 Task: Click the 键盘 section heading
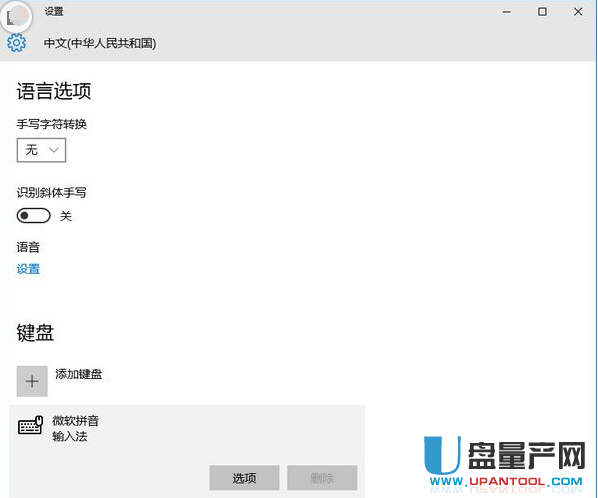point(35,333)
